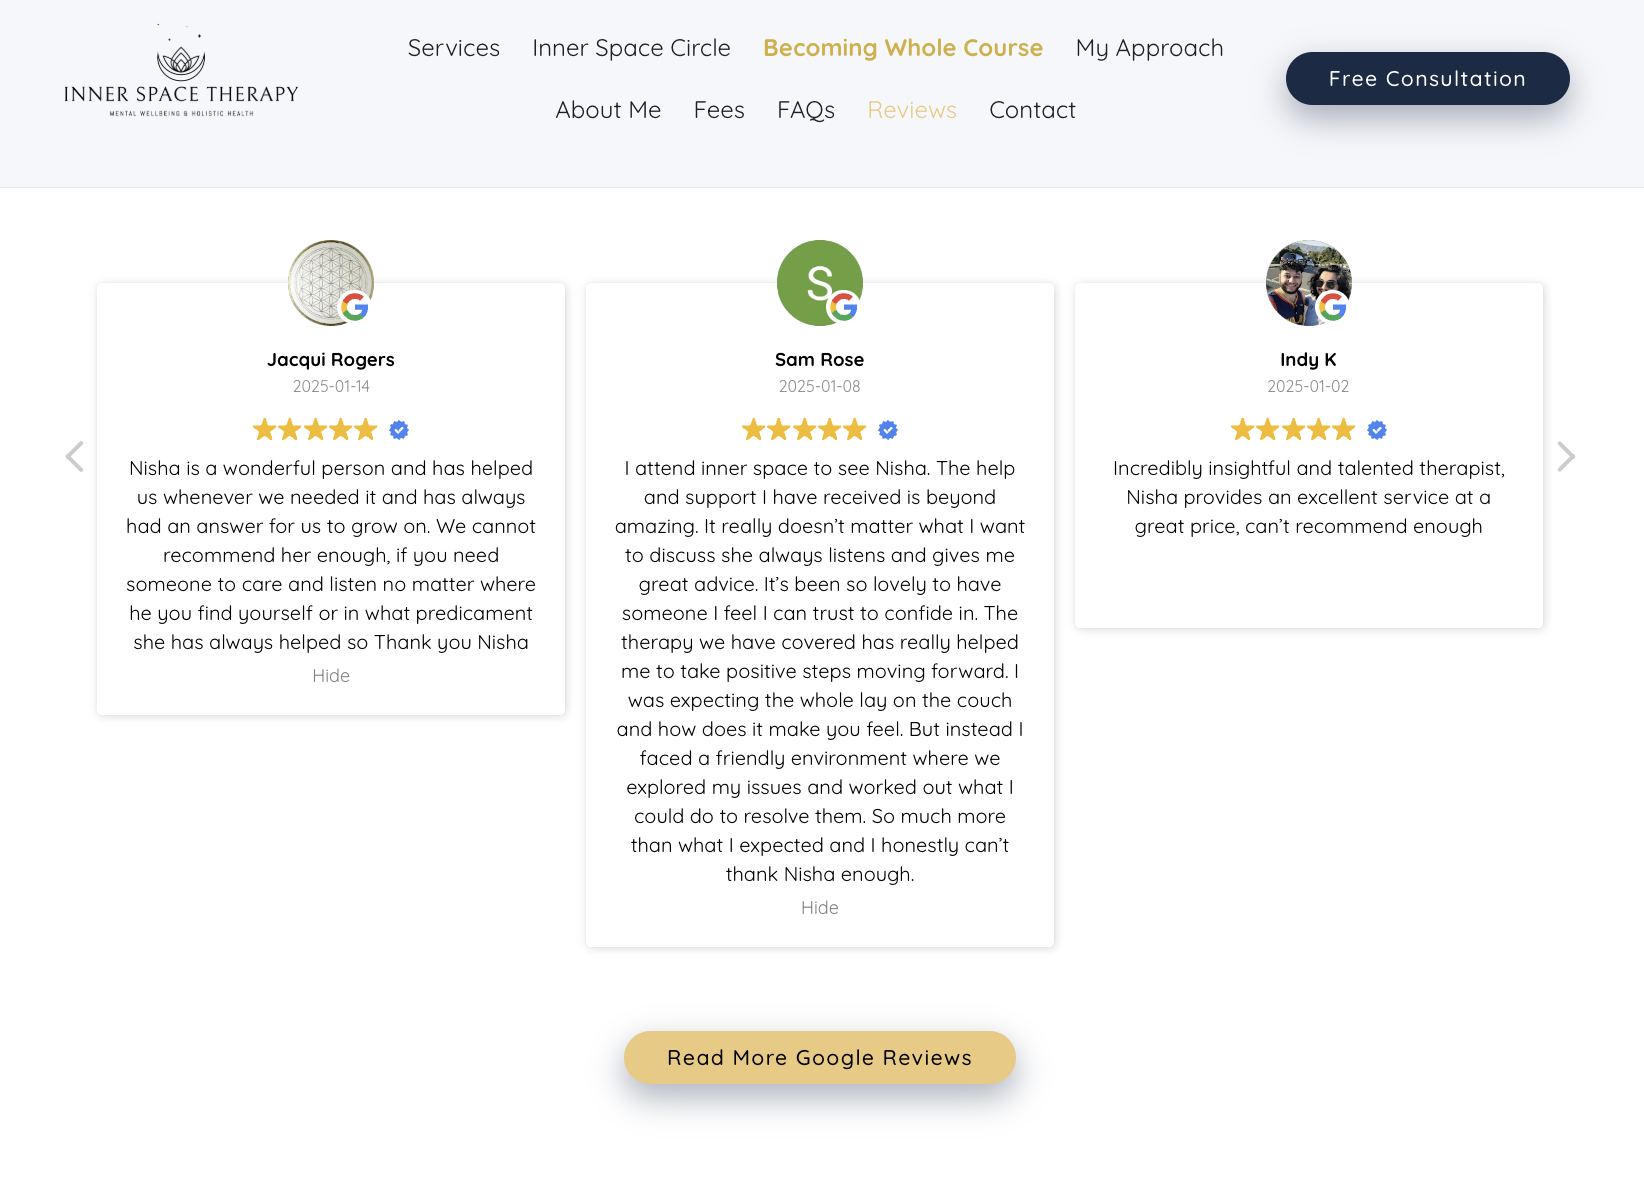Click Indy K's profile photo
Screen dimensions: 1644x1188
(1308, 282)
